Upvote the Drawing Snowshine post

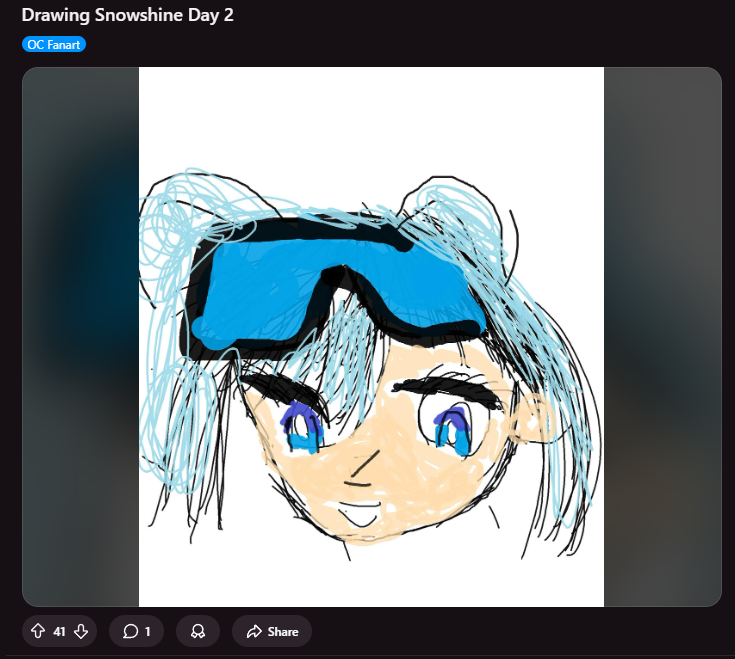[38, 631]
